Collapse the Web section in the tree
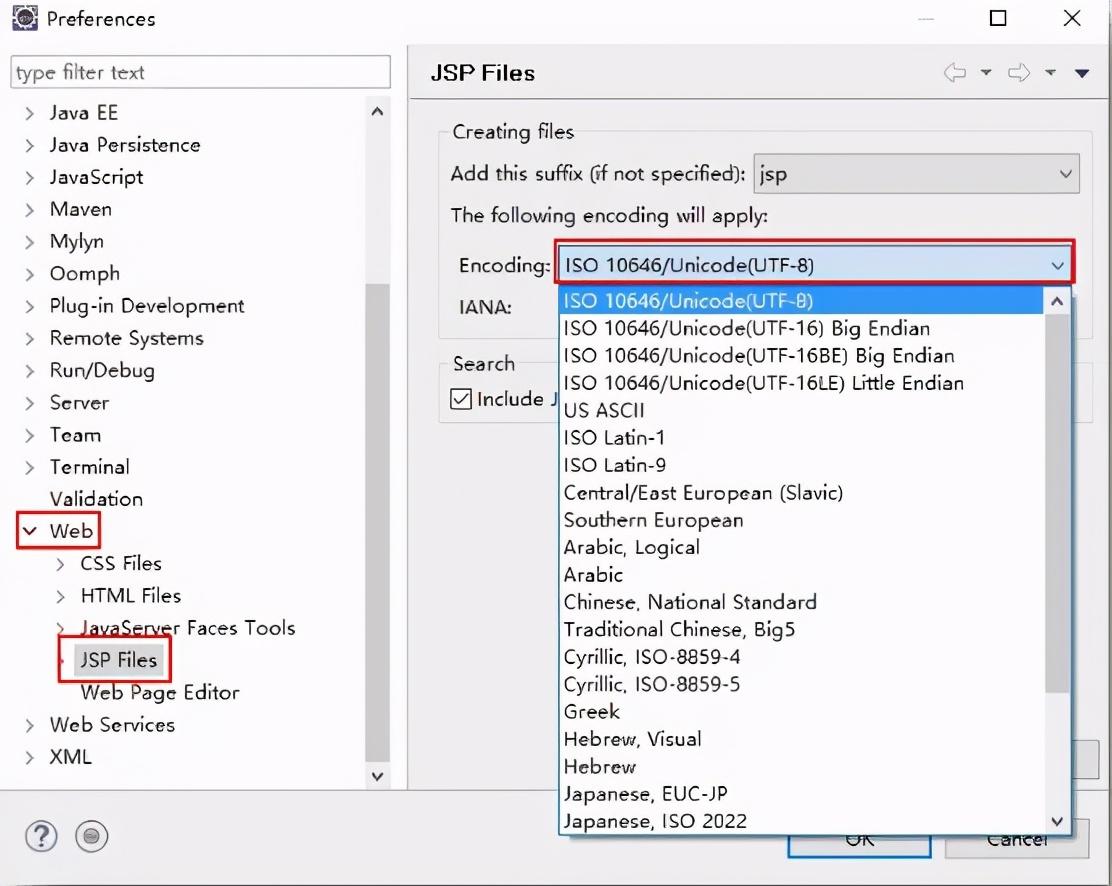This screenshot has width=1112, height=886. coord(29,531)
